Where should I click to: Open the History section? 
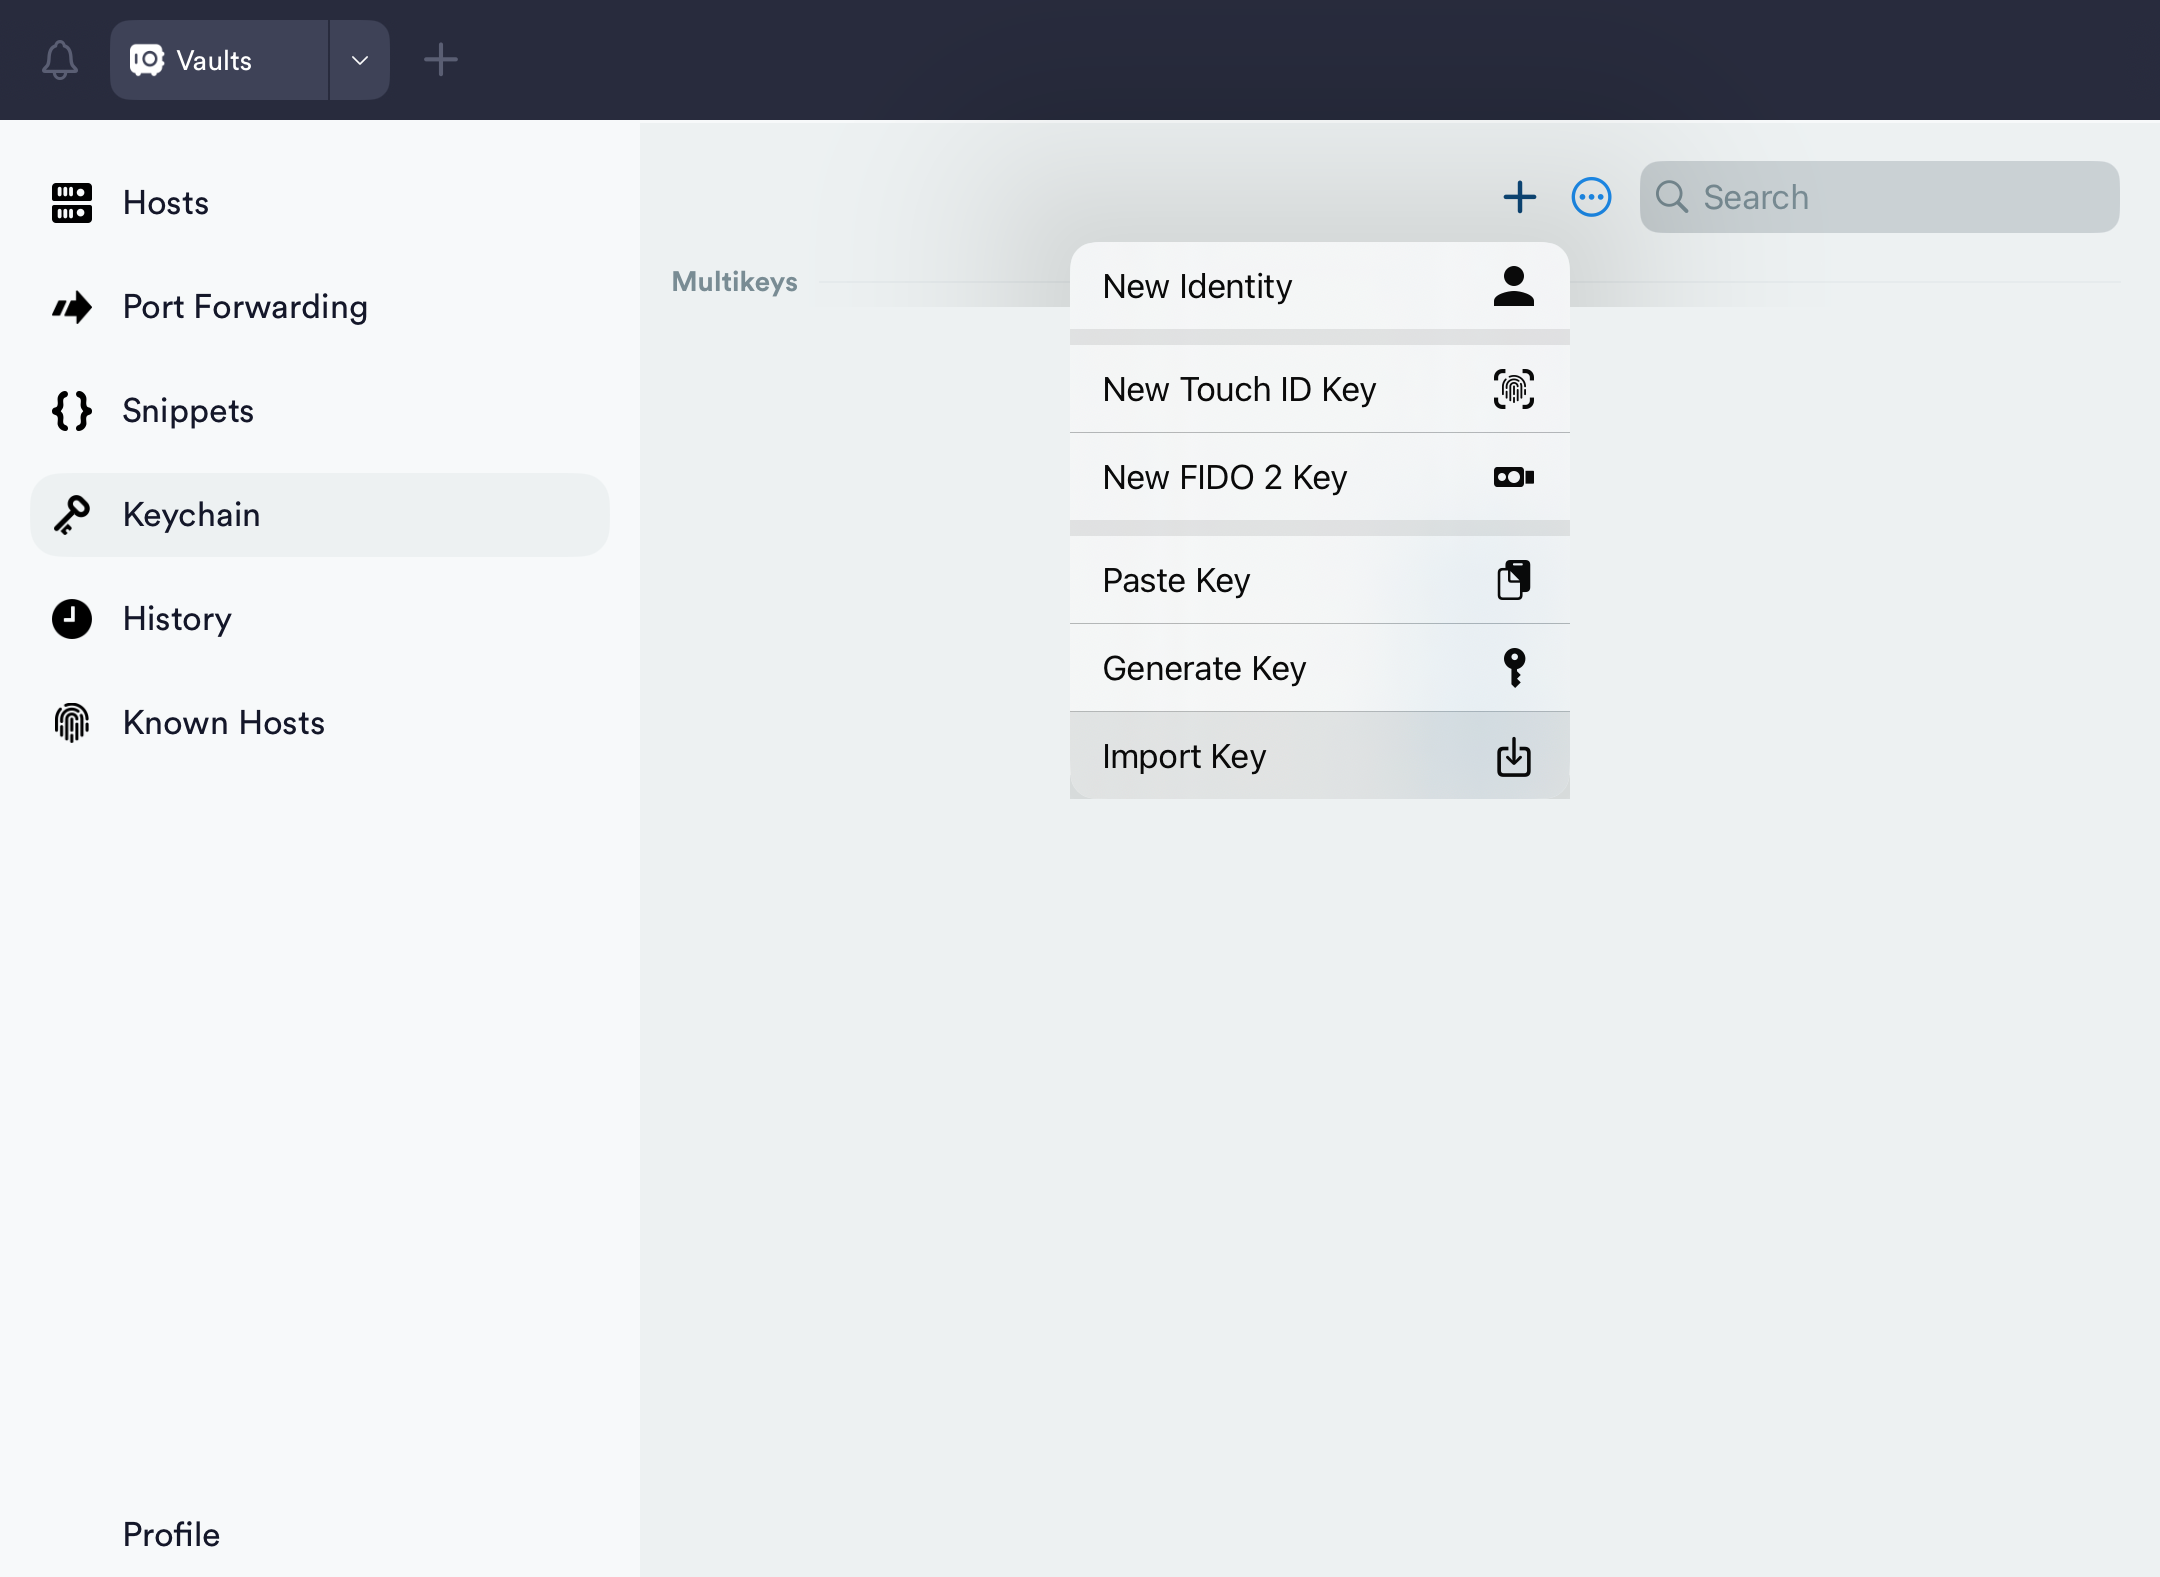pyautogui.click(x=176, y=619)
